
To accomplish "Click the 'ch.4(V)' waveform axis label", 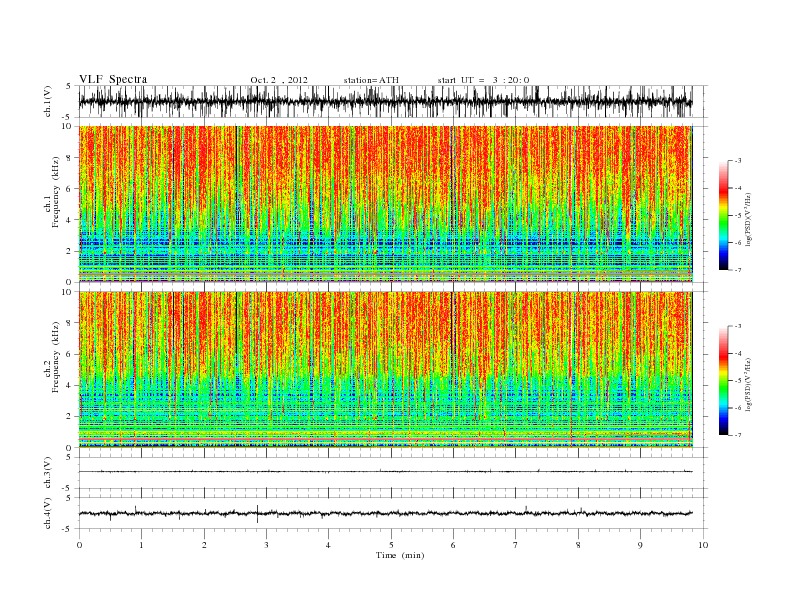I will click(48, 513).
